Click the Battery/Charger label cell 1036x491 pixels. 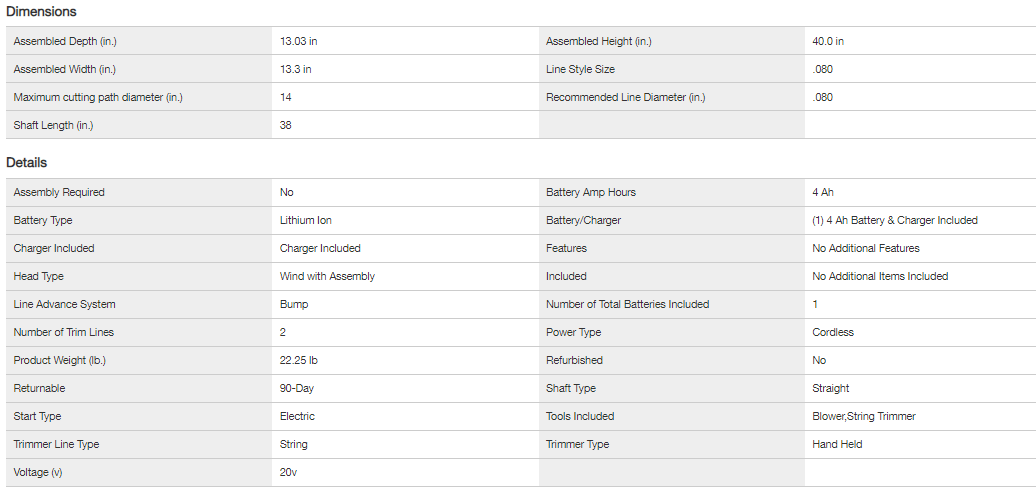click(x=583, y=220)
